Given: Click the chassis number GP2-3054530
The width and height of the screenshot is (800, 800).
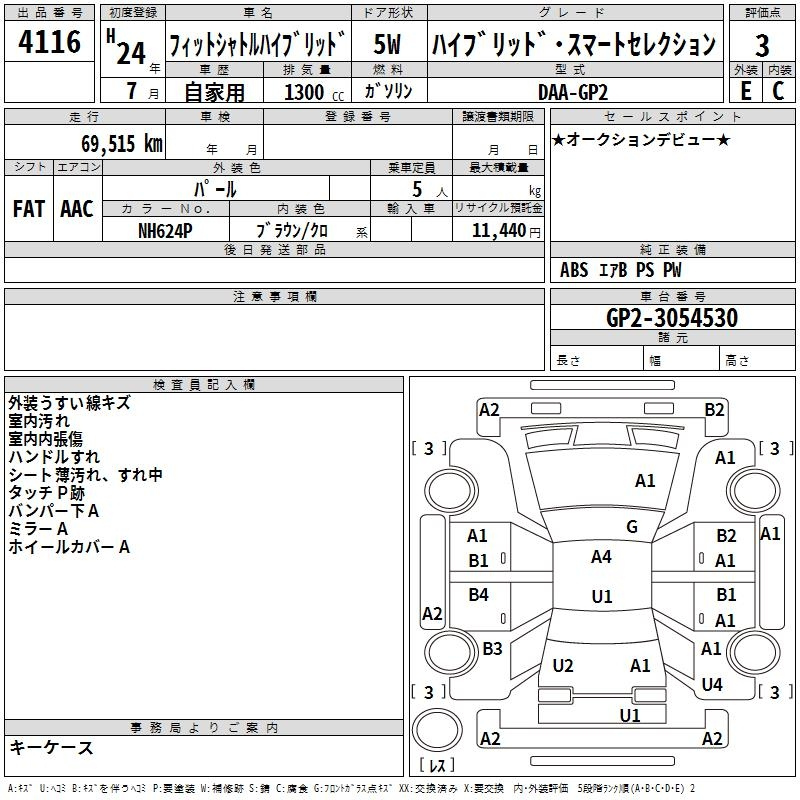Looking at the screenshot, I should point(672,317).
